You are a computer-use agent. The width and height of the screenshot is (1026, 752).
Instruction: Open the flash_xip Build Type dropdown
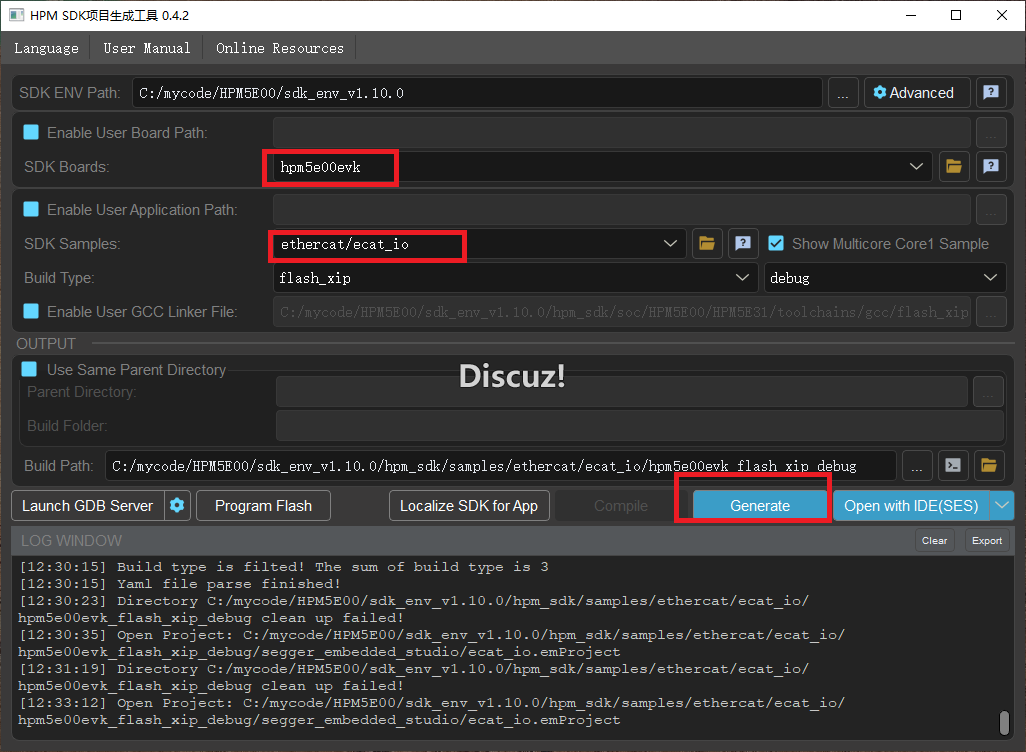(x=741, y=277)
